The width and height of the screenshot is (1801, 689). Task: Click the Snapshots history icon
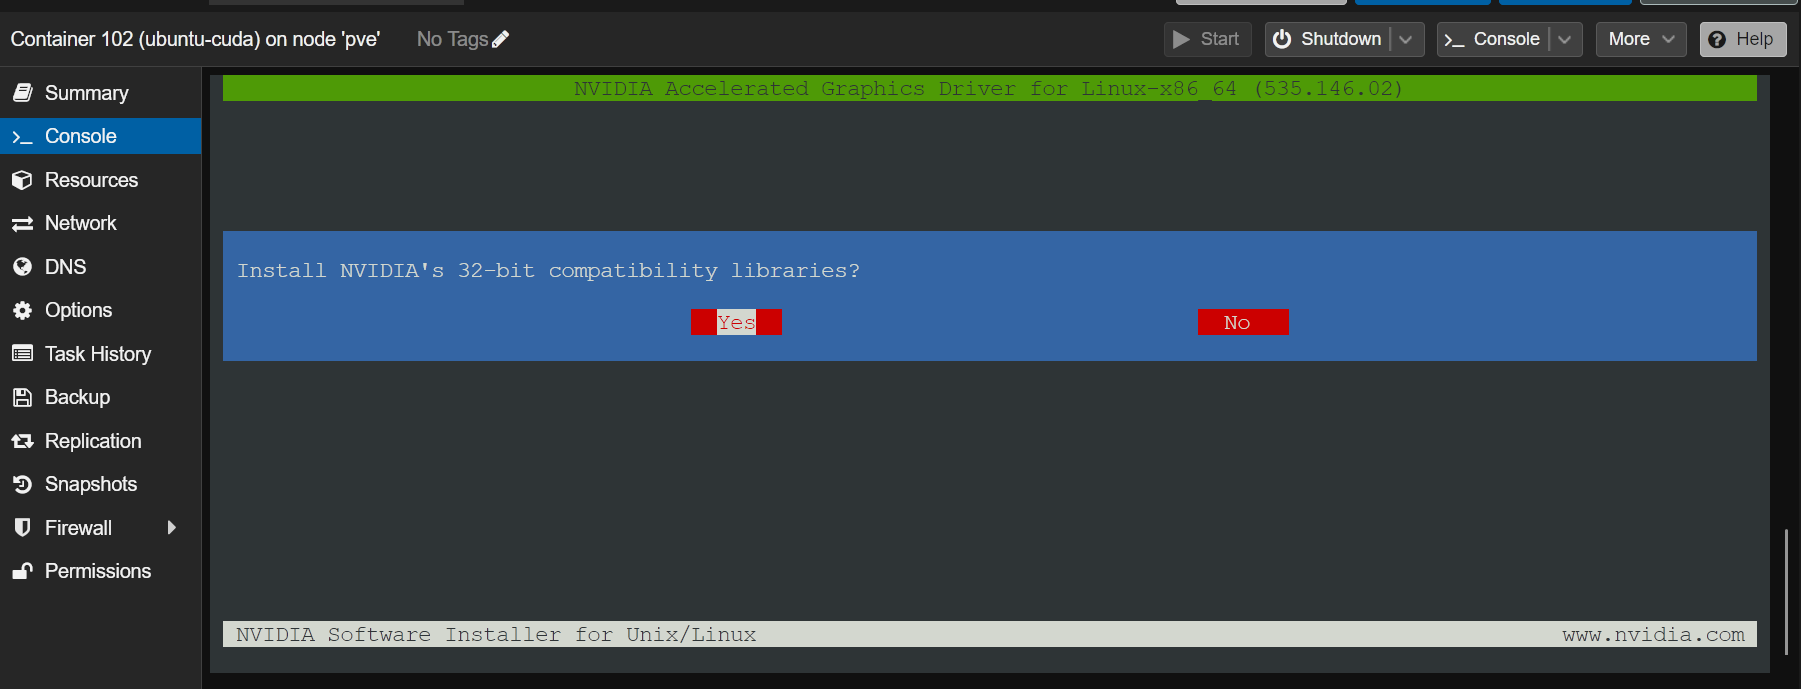pyautogui.click(x=22, y=484)
